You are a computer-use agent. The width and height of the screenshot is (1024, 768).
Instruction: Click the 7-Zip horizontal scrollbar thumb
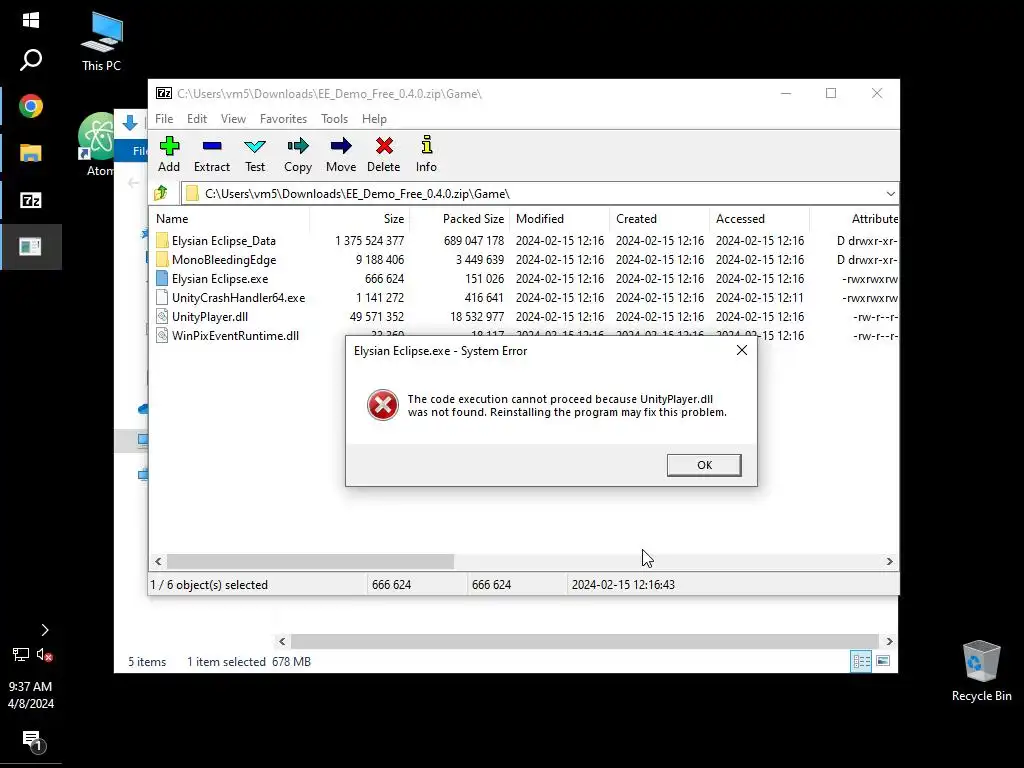310,561
